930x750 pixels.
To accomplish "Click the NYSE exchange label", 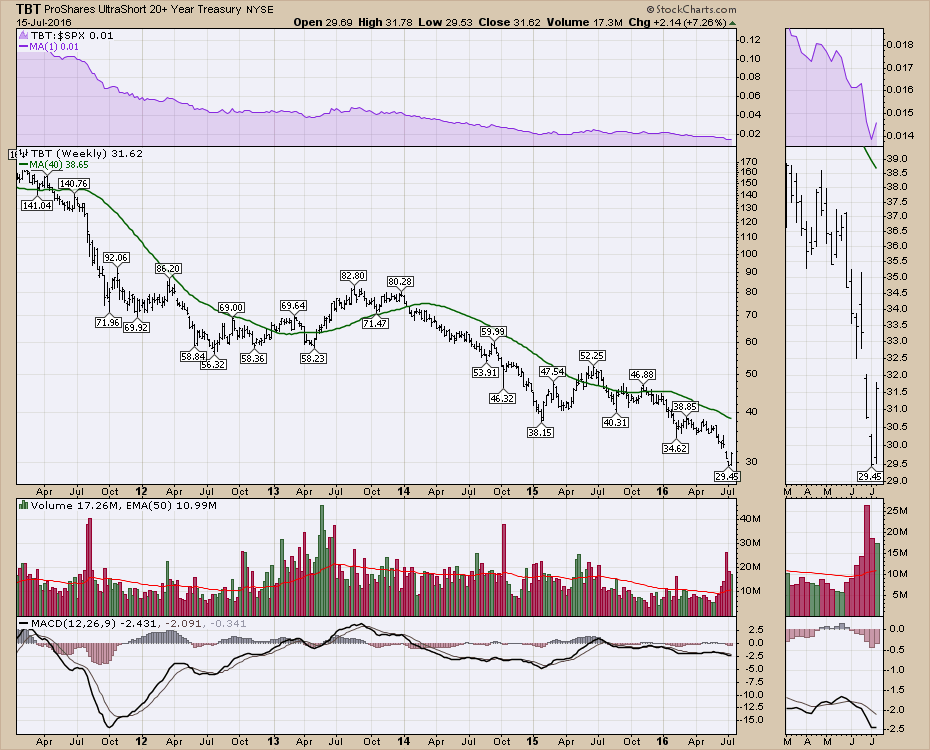I will (260, 10).
